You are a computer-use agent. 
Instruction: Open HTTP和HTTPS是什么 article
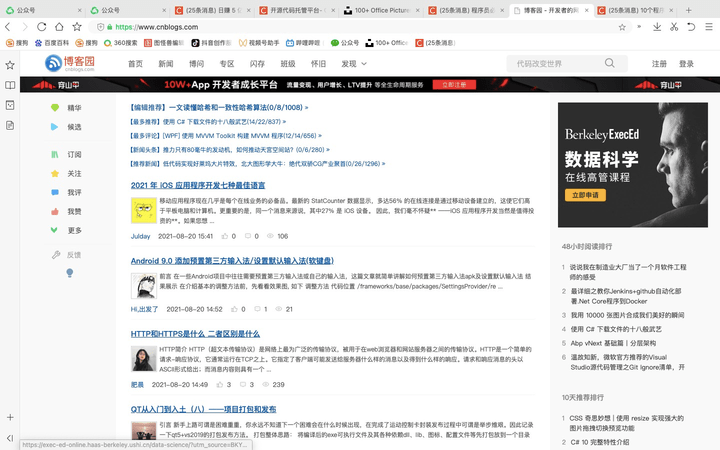tap(195, 334)
